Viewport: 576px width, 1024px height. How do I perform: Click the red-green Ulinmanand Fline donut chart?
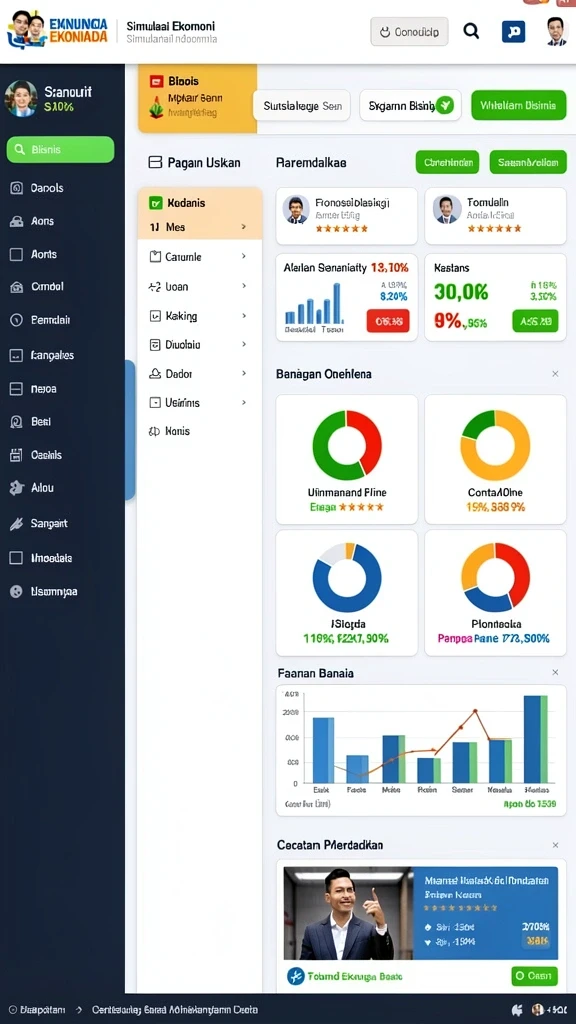pyautogui.click(x=347, y=445)
